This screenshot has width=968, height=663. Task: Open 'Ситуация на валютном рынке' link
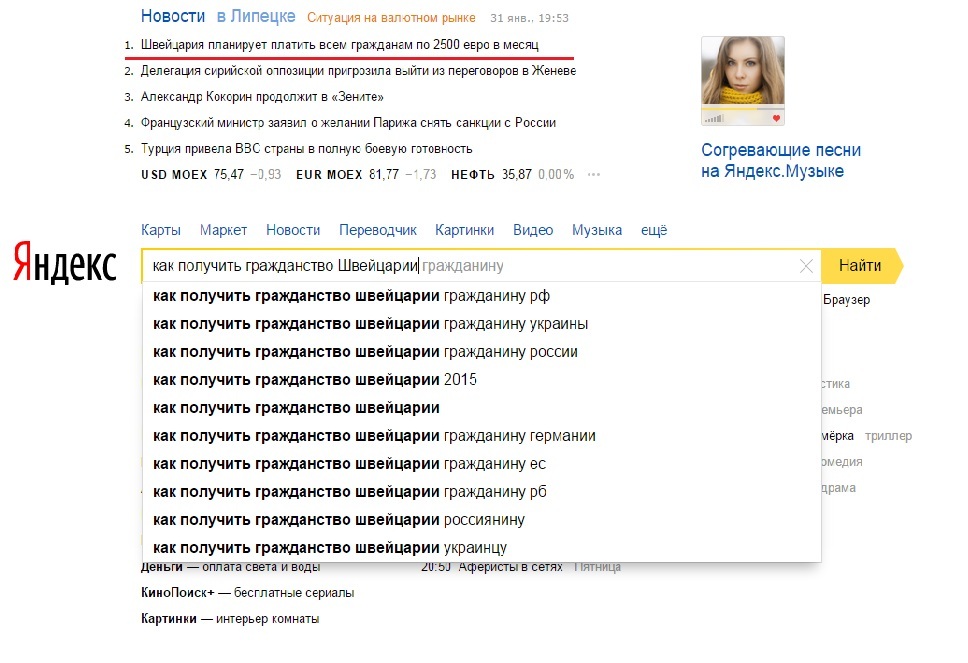(391, 18)
